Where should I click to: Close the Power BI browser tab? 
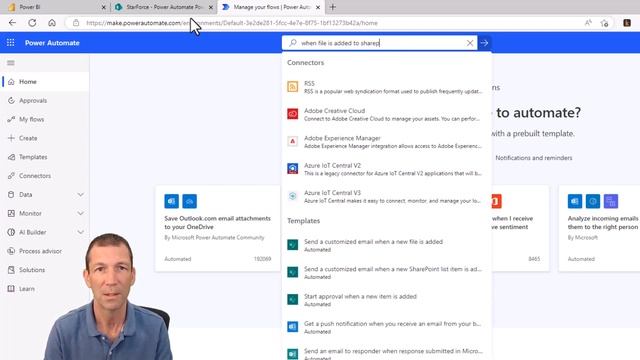tap(103, 7)
